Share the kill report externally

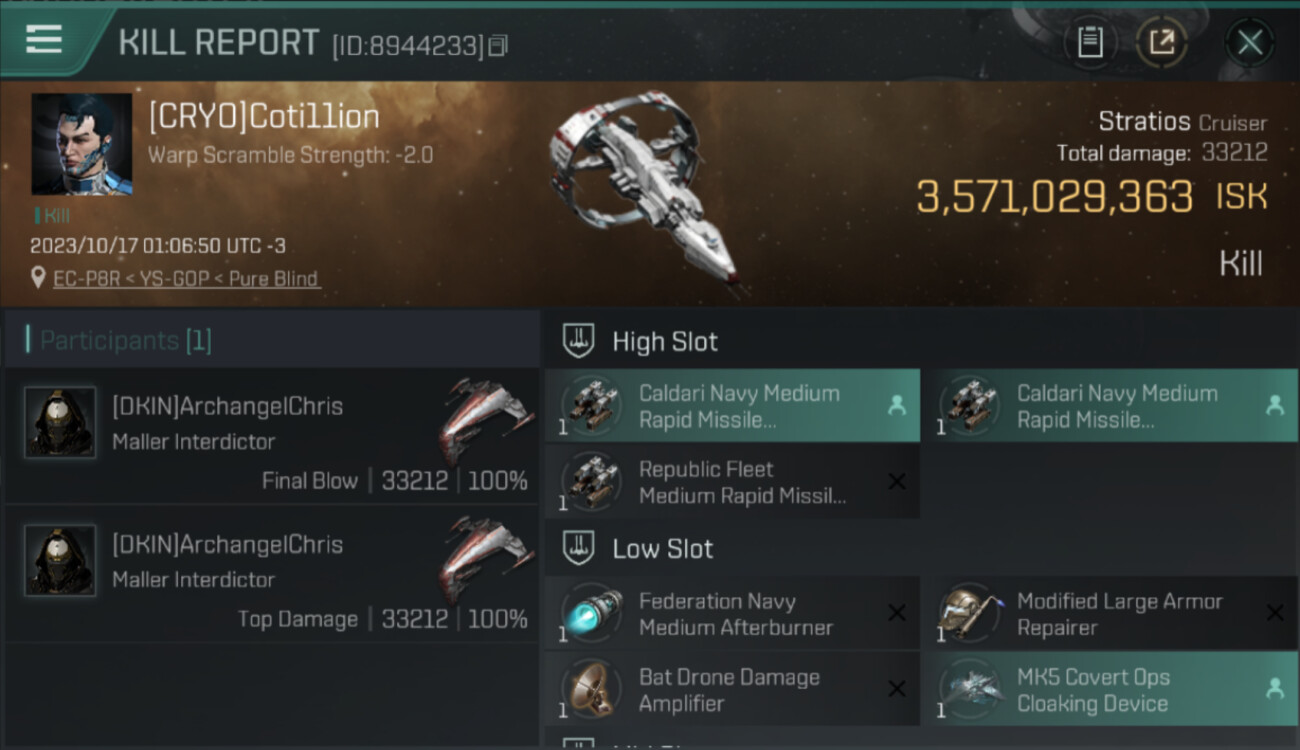point(1161,42)
